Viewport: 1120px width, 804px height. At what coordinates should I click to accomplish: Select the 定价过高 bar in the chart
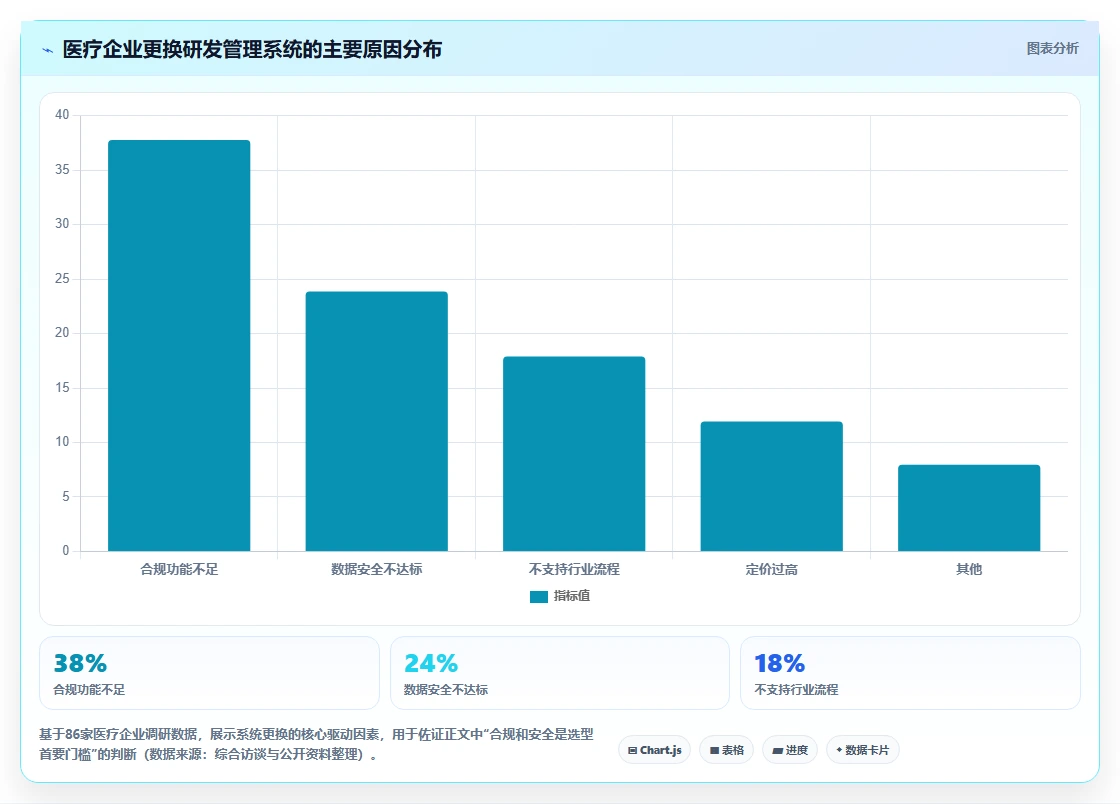[771, 486]
